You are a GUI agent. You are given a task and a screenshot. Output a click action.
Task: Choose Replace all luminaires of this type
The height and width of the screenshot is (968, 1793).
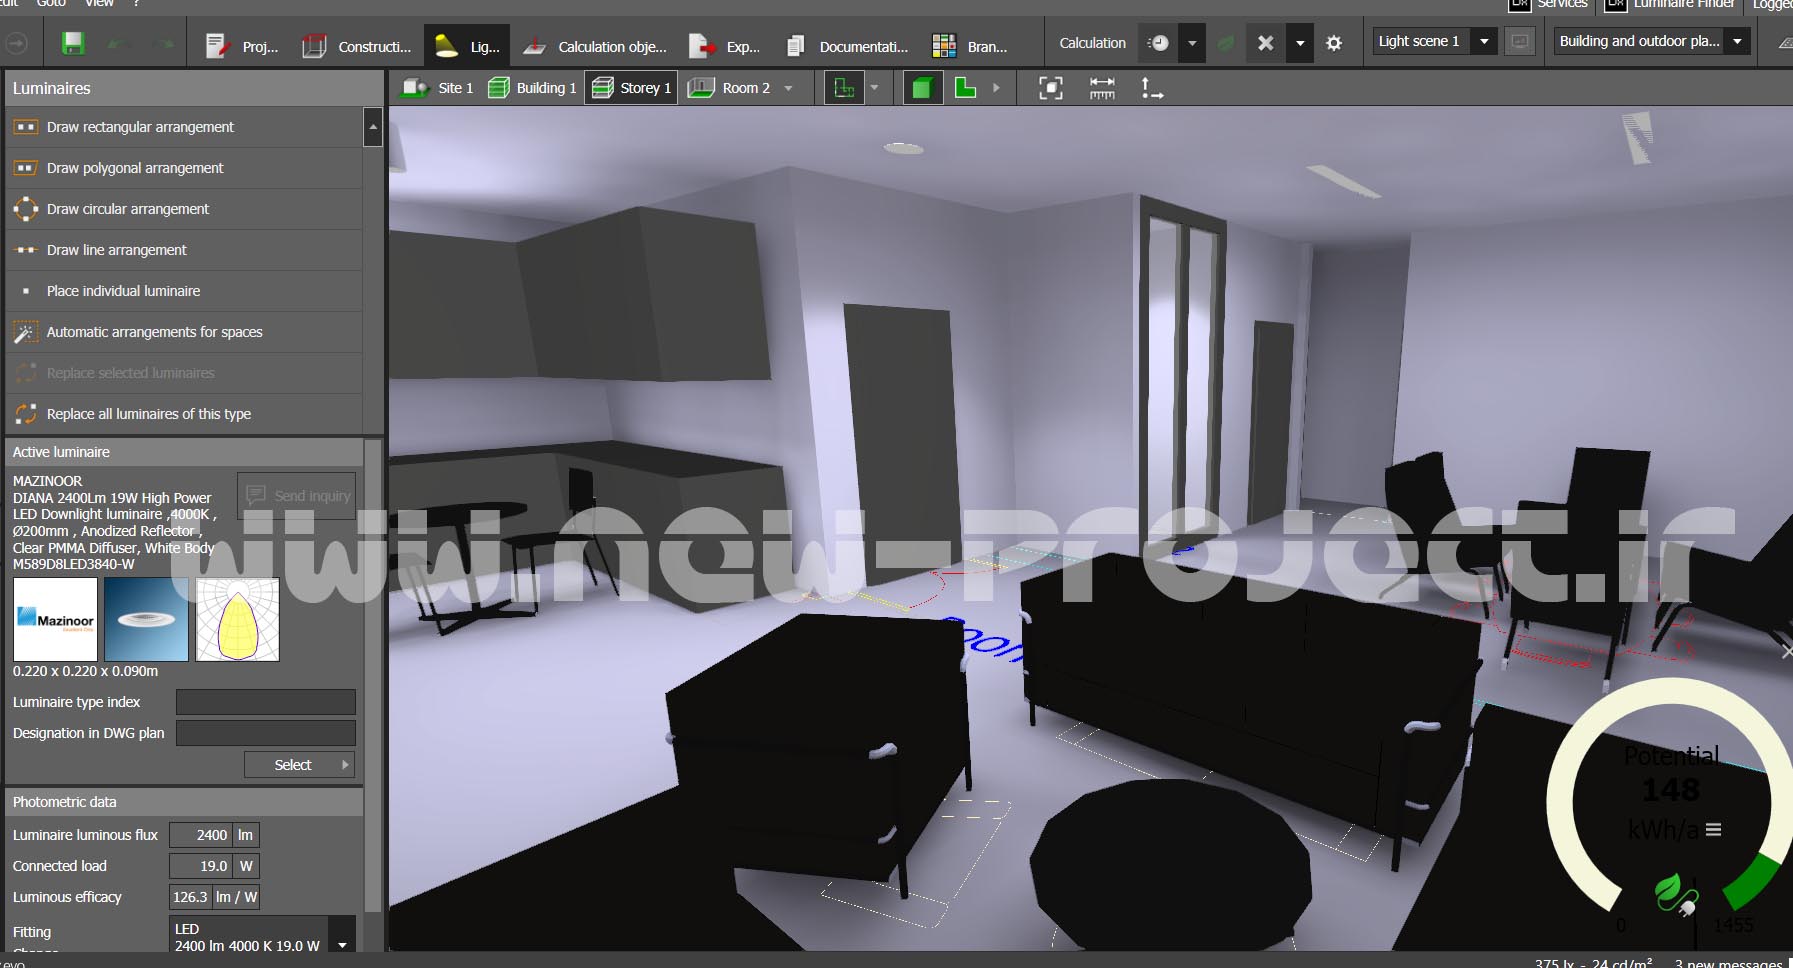click(x=184, y=414)
